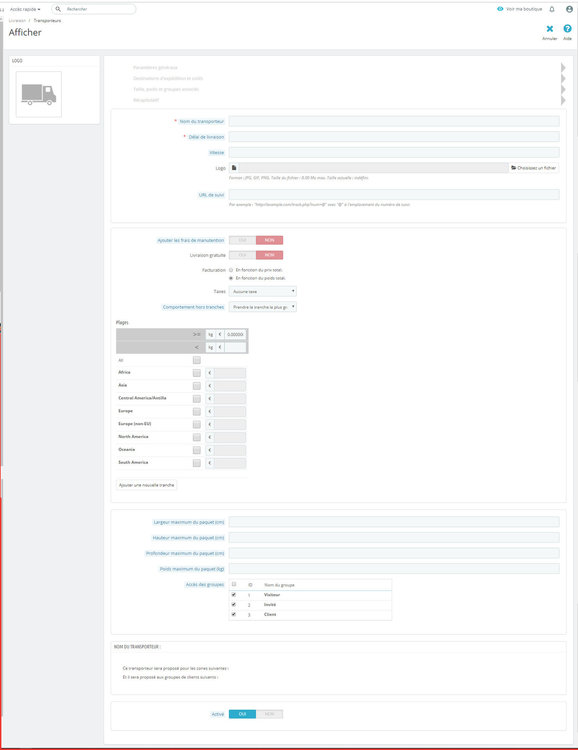Click arrow beside Destinations d'expédition step
This screenshot has width=578, height=750.
(563, 78)
